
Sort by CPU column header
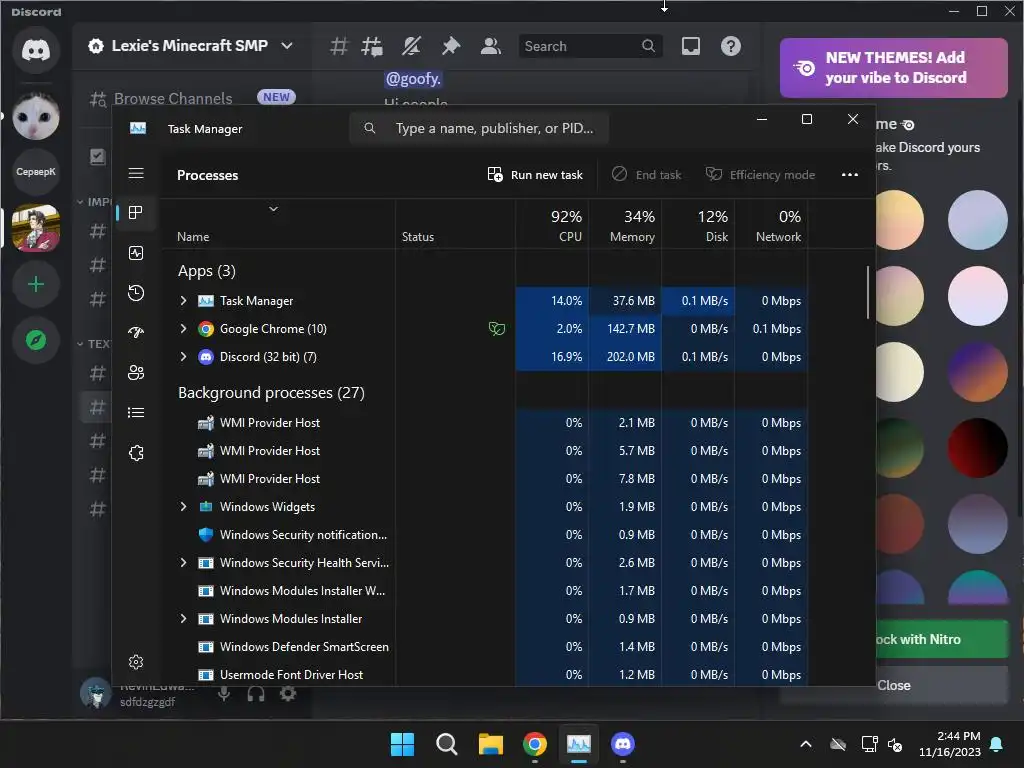552,225
